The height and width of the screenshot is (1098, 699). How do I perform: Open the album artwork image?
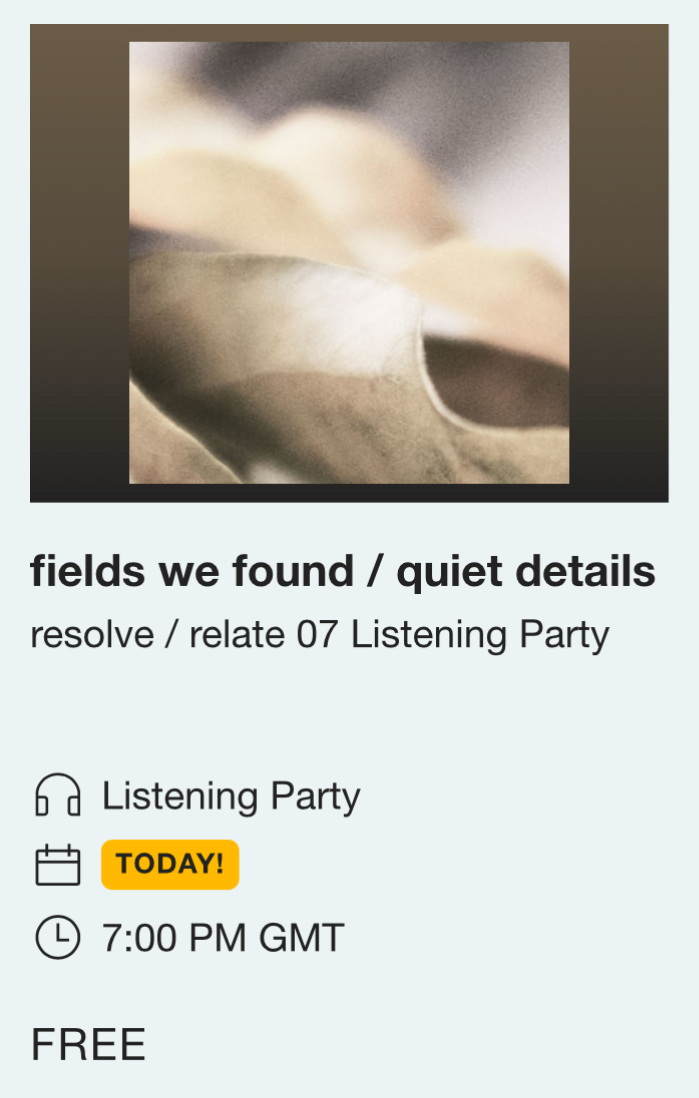(349, 262)
